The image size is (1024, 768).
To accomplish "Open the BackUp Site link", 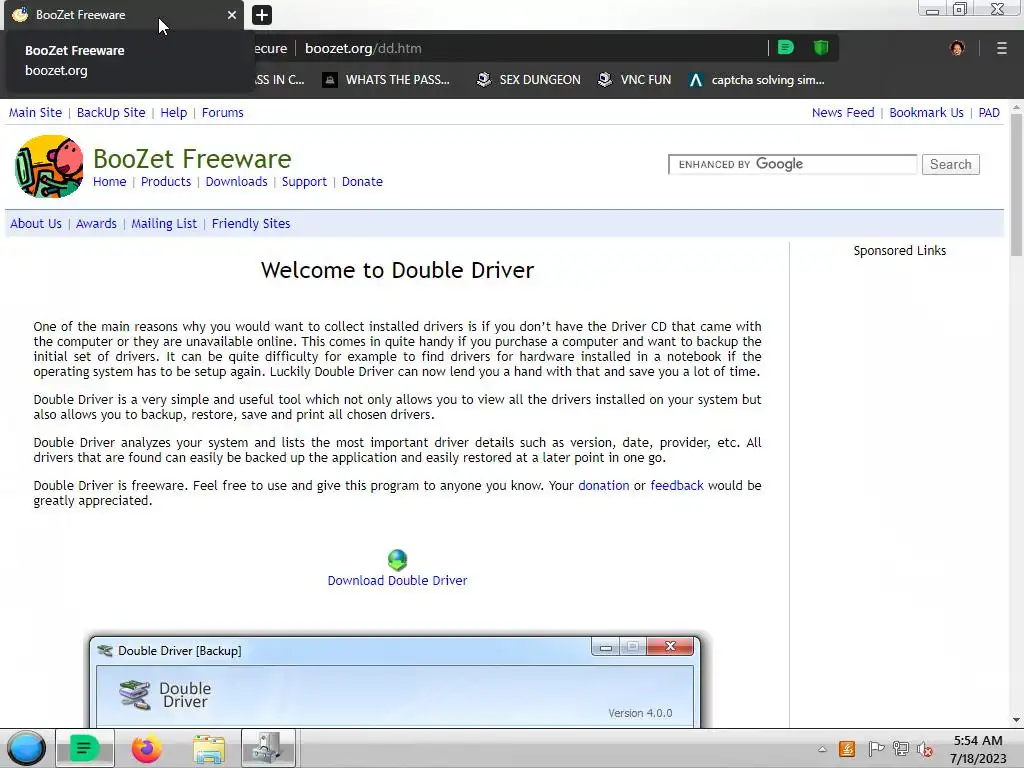I will pos(111,112).
